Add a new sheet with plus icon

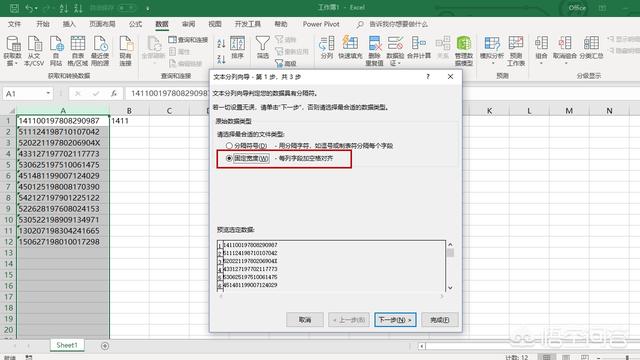105,346
